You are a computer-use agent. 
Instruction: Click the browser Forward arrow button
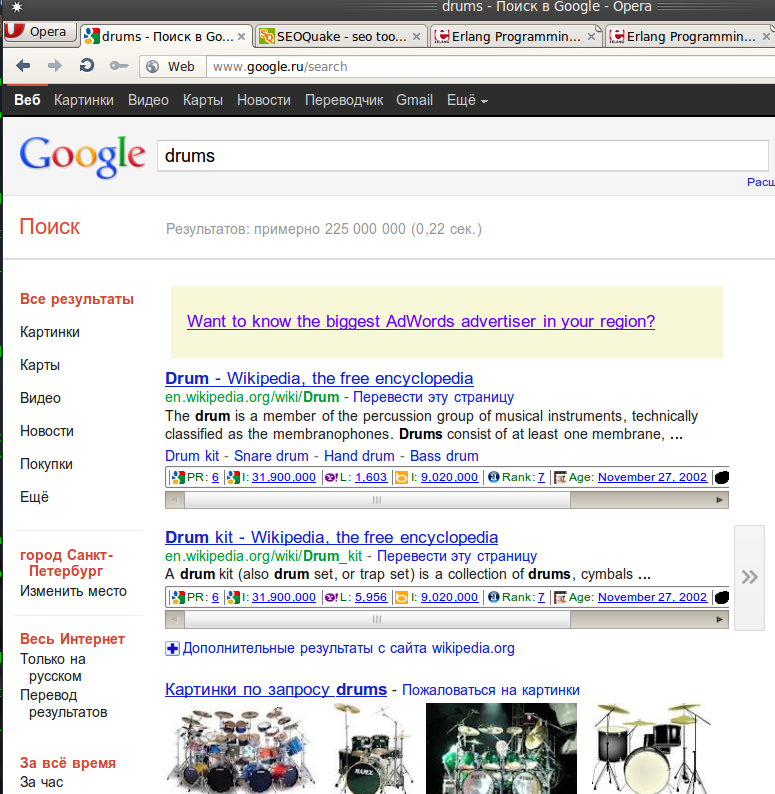pyautogui.click(x=55, y=66)
